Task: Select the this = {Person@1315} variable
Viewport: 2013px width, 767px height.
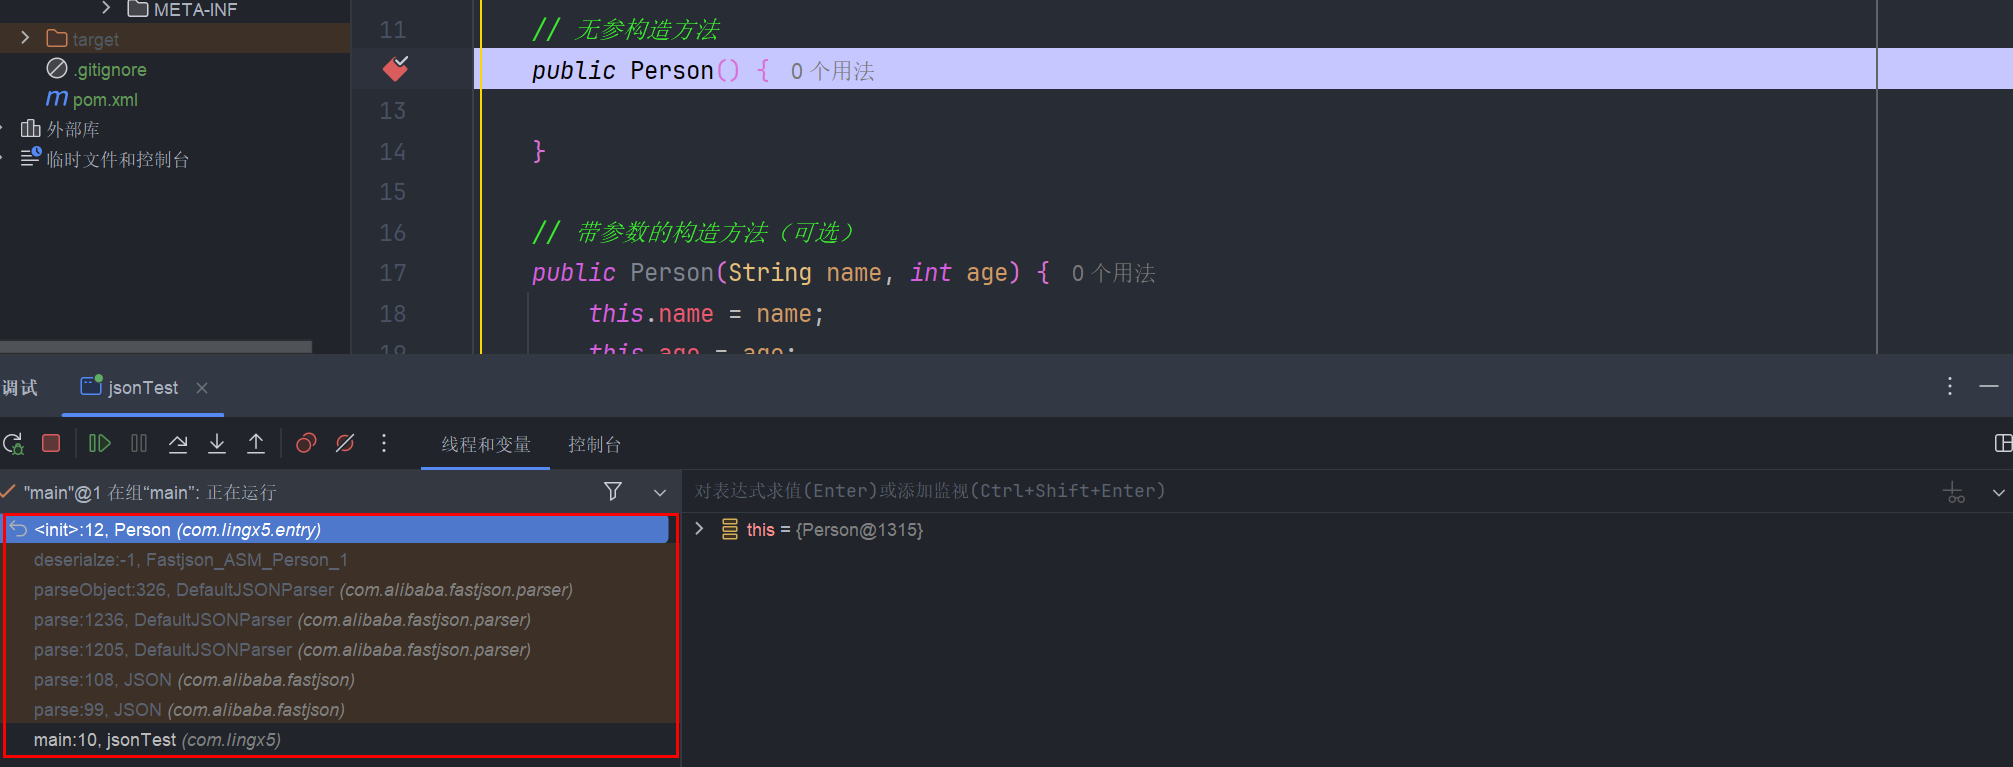Action: tap(834, 530)
